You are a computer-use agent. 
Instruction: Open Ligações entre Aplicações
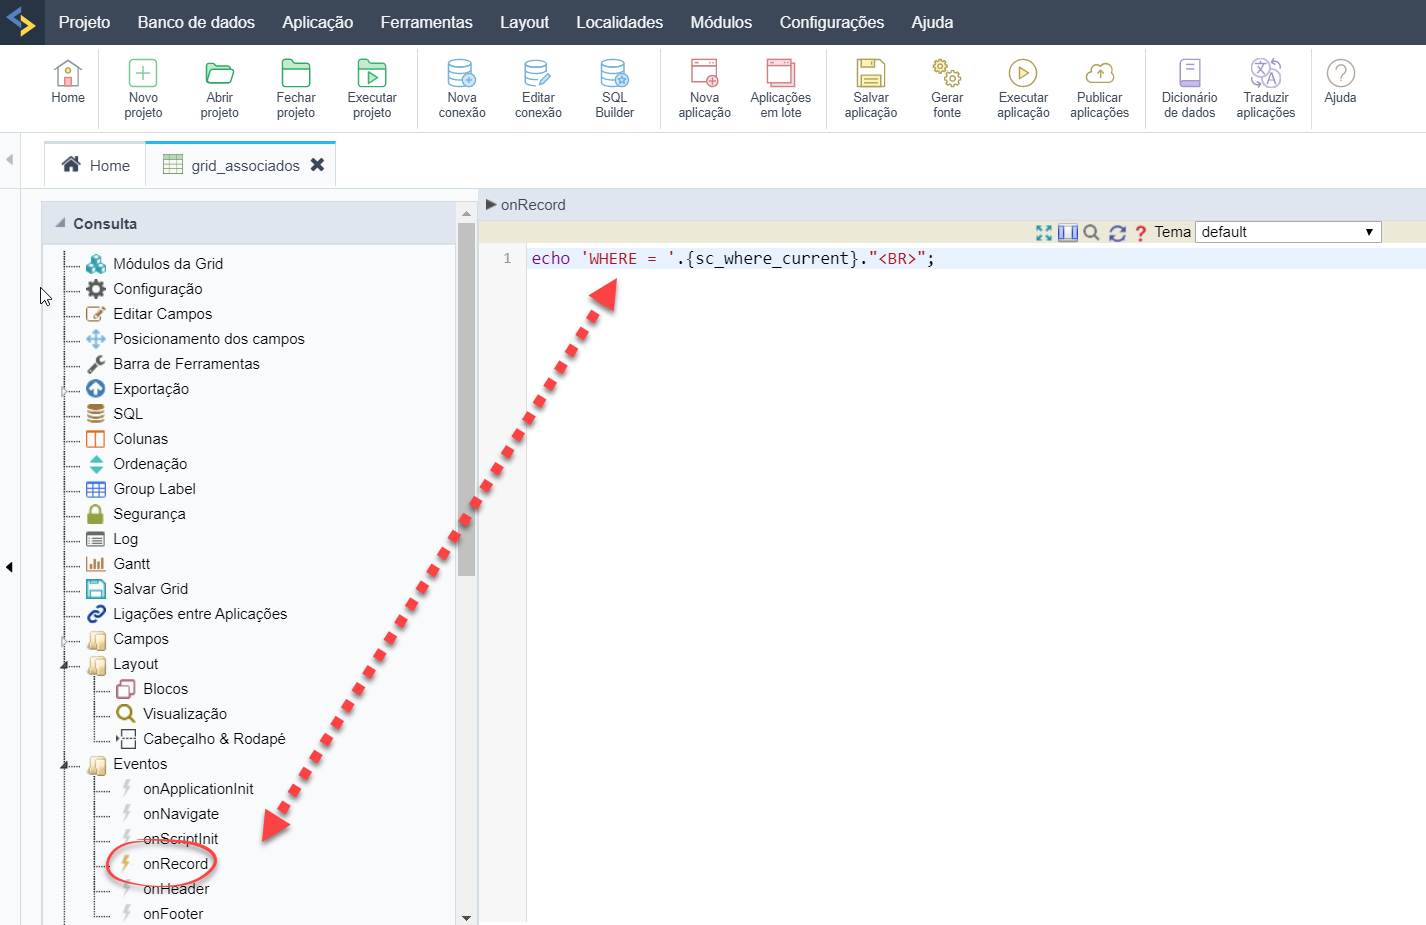pos(200,614)
